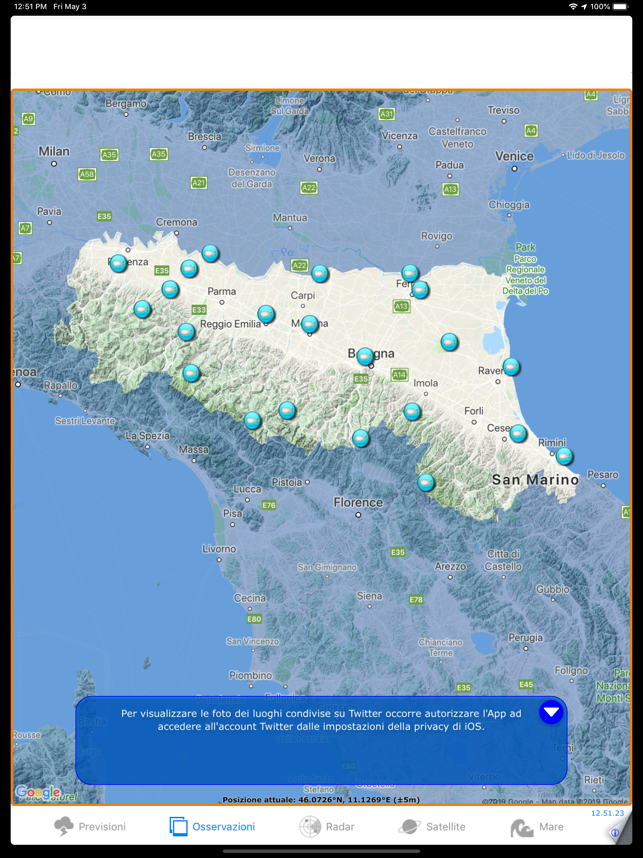Open the upper Ferrara webcam marker
The width and height of the screenshot is (643, 858).
point(410,273)
